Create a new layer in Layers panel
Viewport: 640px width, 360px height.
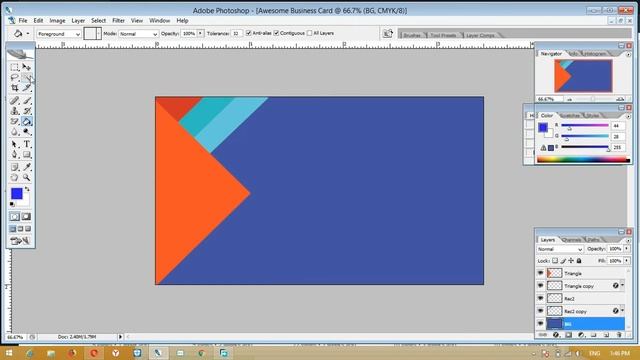(x=606, y=335)
